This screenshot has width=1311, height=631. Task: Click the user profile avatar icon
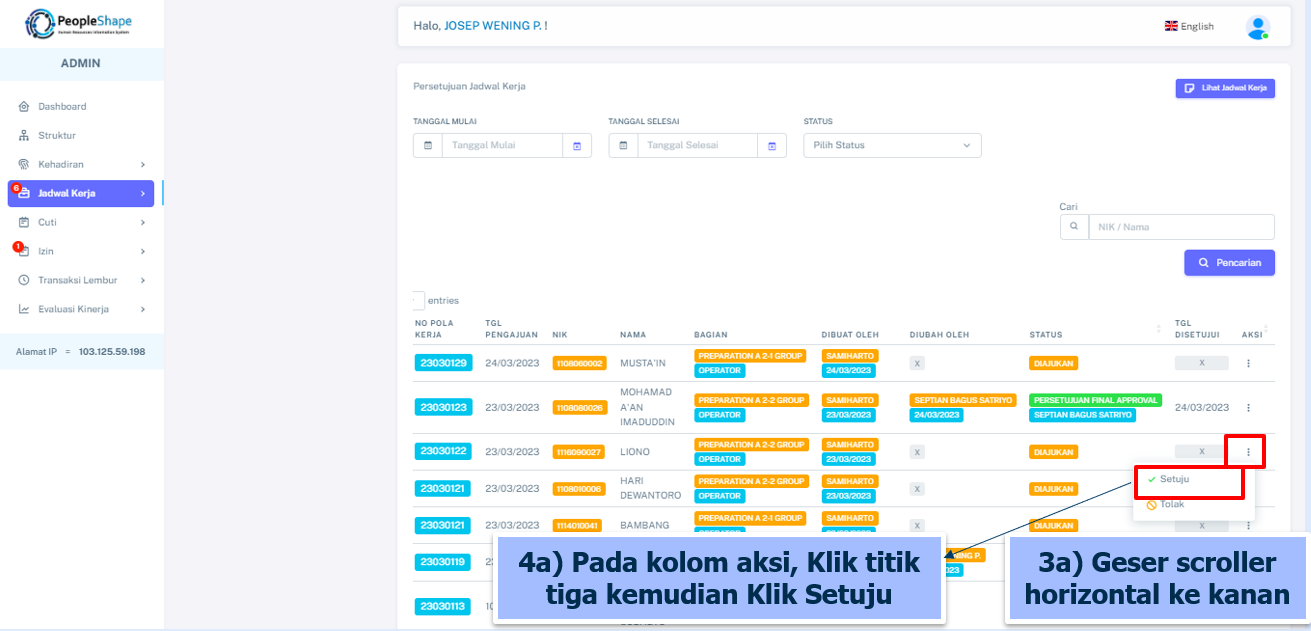(1257, 27)
